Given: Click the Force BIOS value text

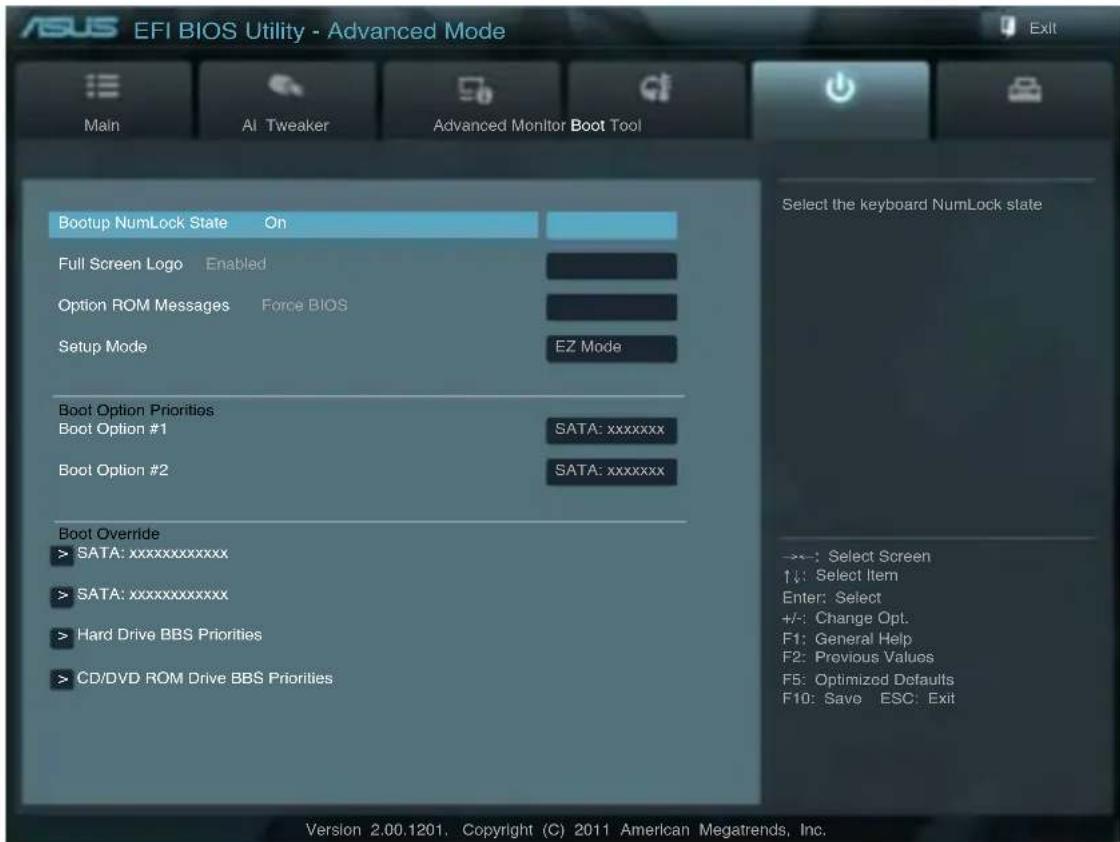Looking at the screenshot, I should [304, 306].
